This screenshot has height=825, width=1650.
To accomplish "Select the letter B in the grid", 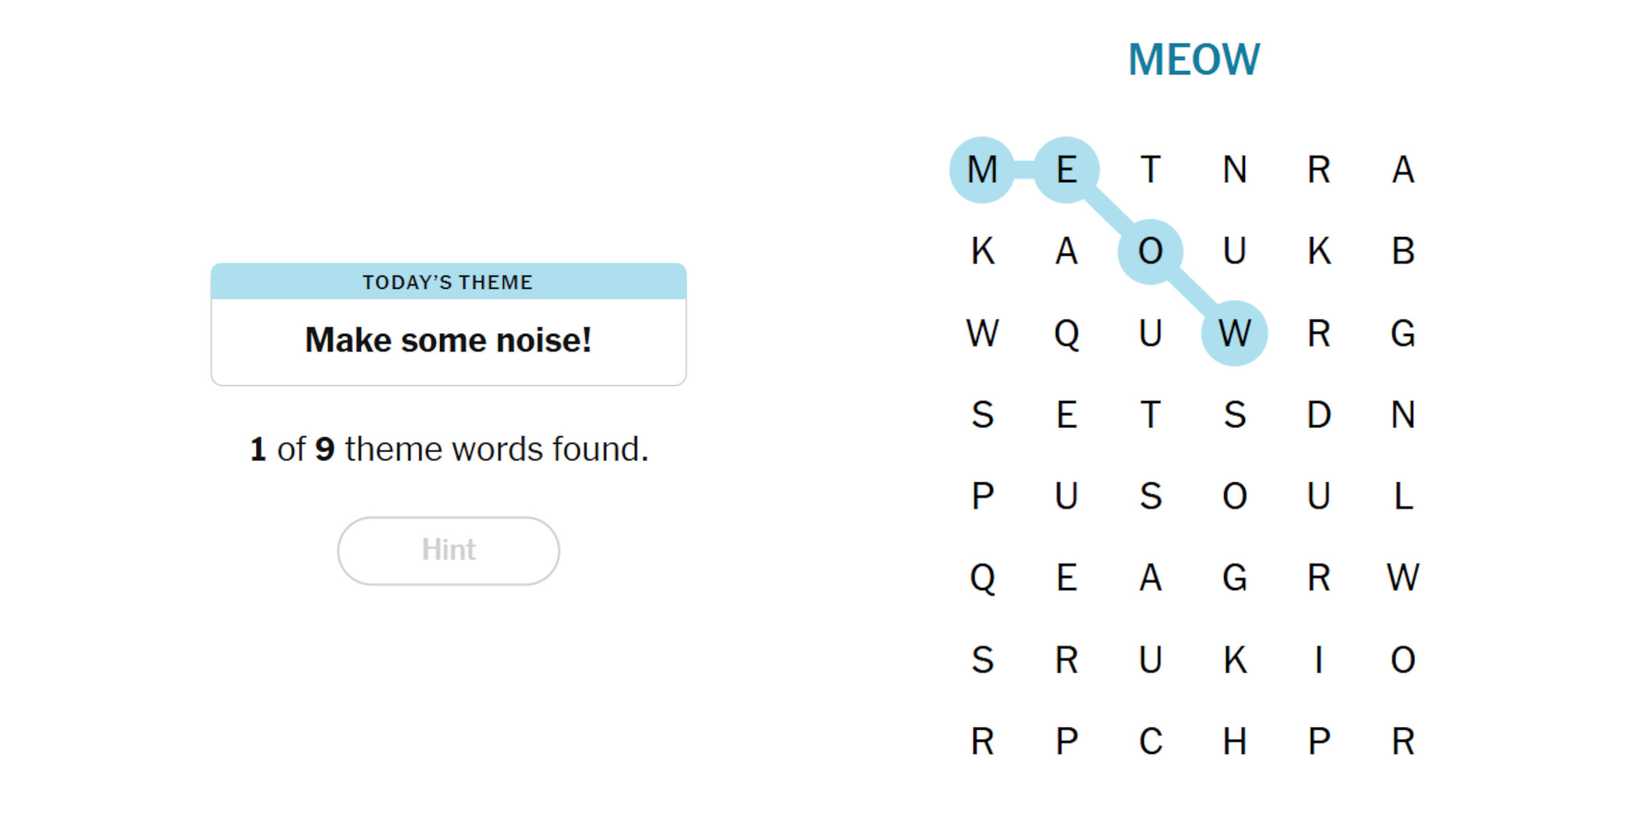I will [1402, 251].
